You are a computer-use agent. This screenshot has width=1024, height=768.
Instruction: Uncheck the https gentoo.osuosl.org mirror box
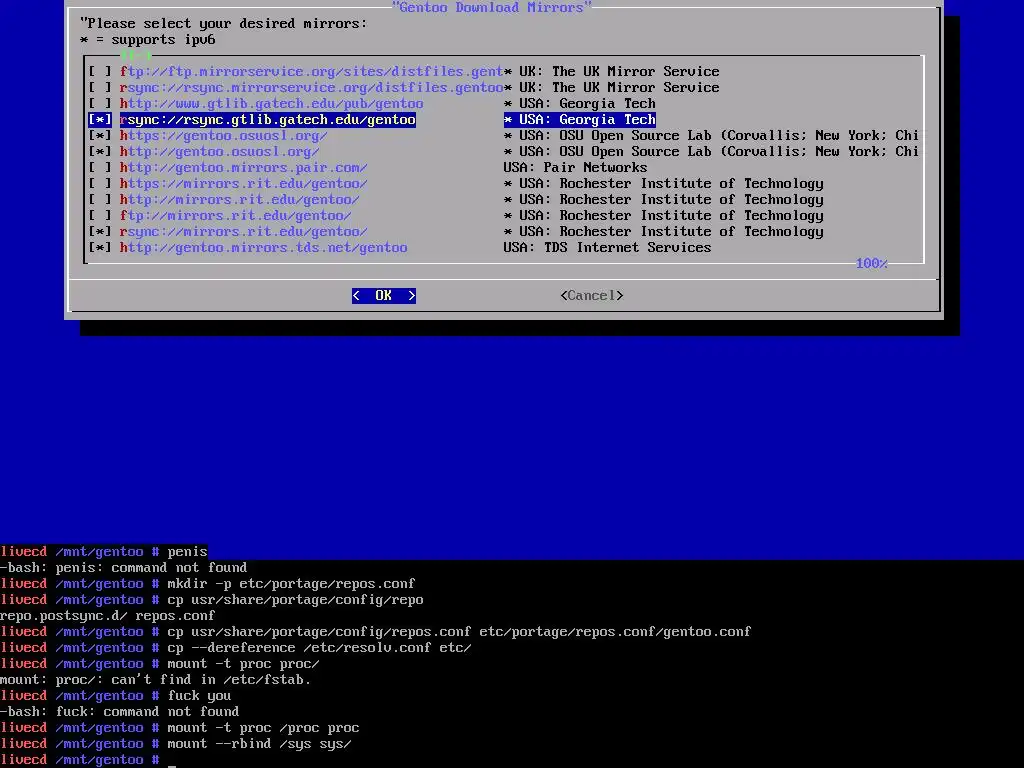100,135
